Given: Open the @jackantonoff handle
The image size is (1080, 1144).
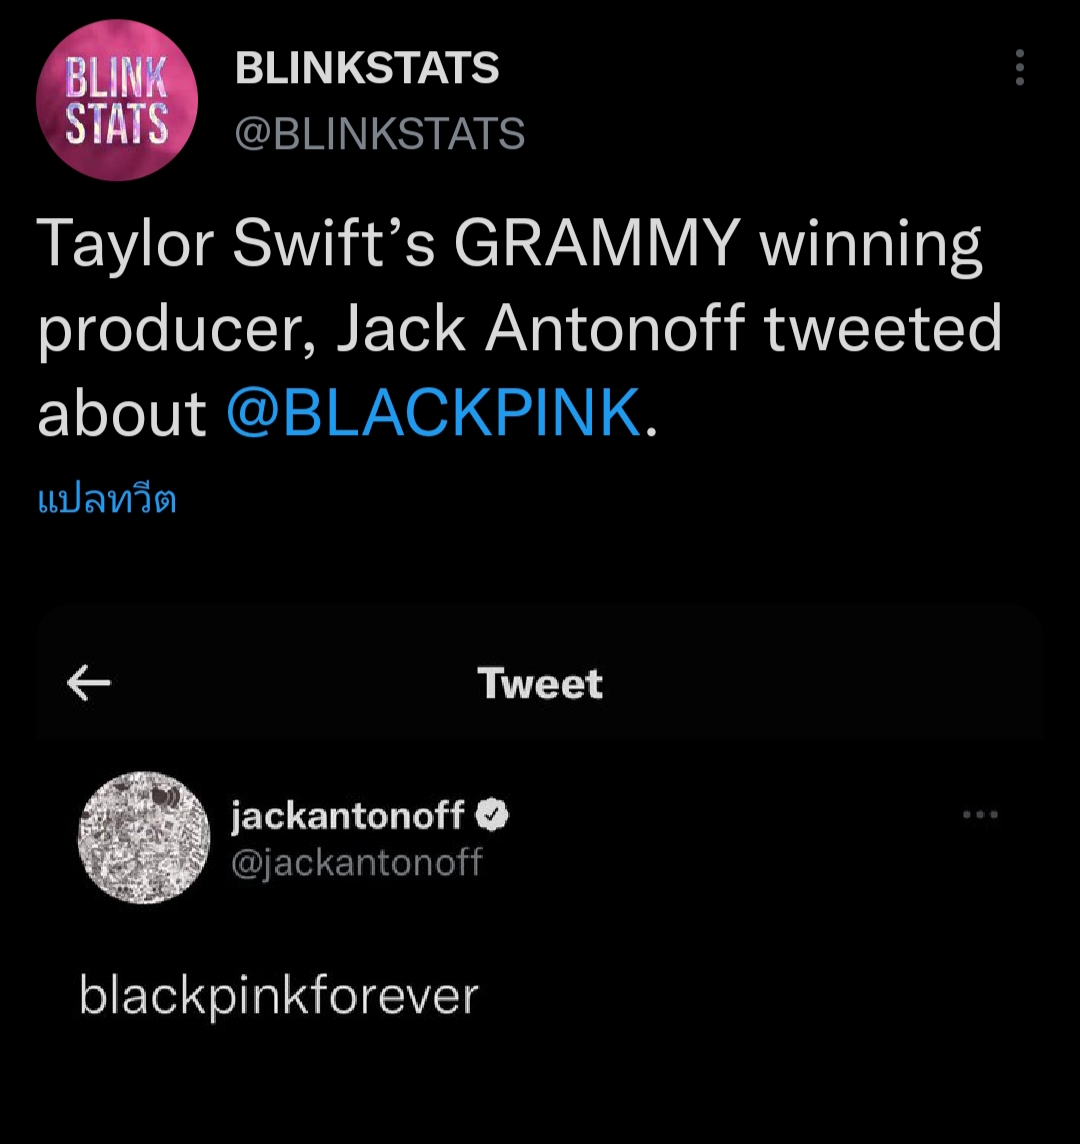Looking at the screenshot, I should (356, 861).
